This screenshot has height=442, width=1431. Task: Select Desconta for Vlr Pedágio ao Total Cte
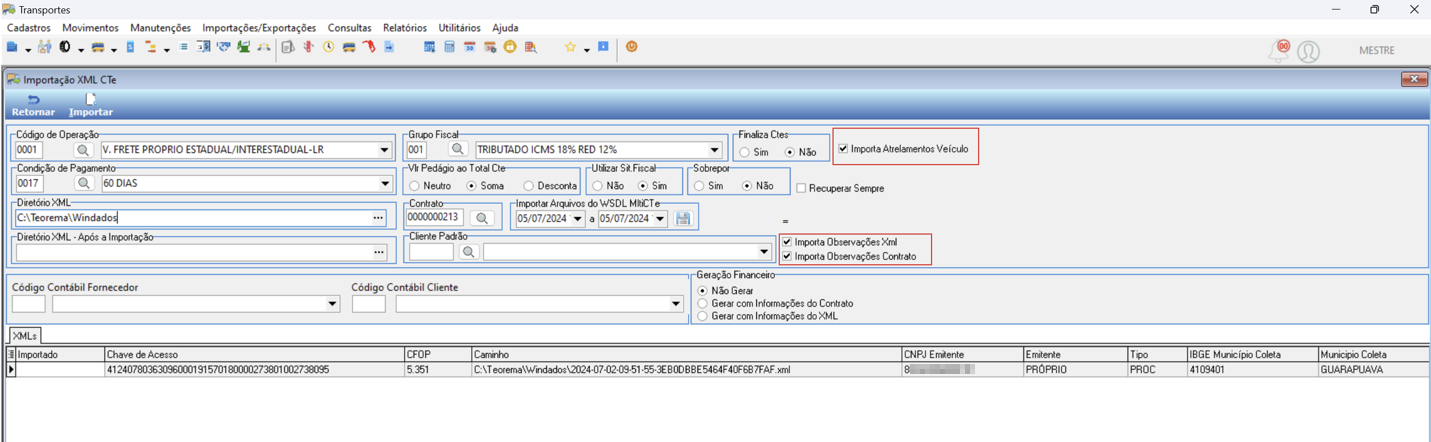(528, 186)
